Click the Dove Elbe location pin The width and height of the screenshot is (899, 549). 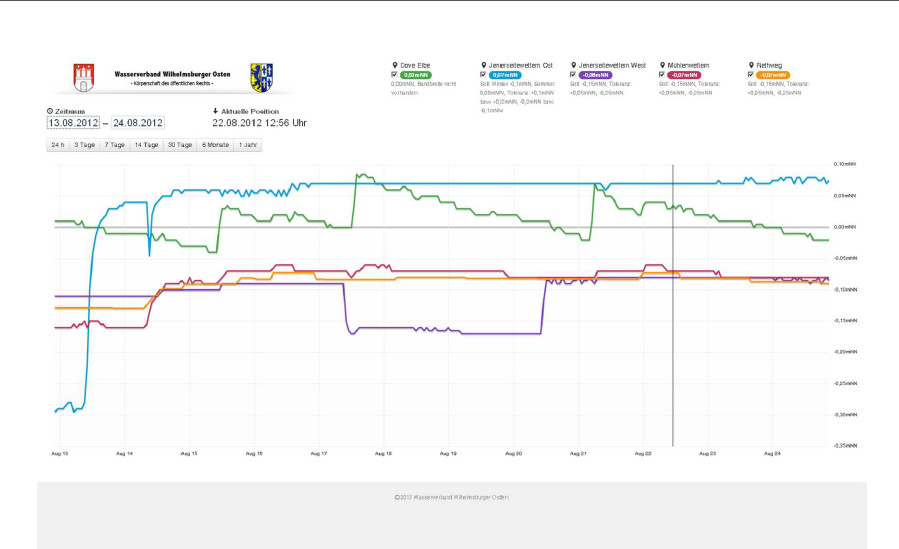click(x=395, y=65)
